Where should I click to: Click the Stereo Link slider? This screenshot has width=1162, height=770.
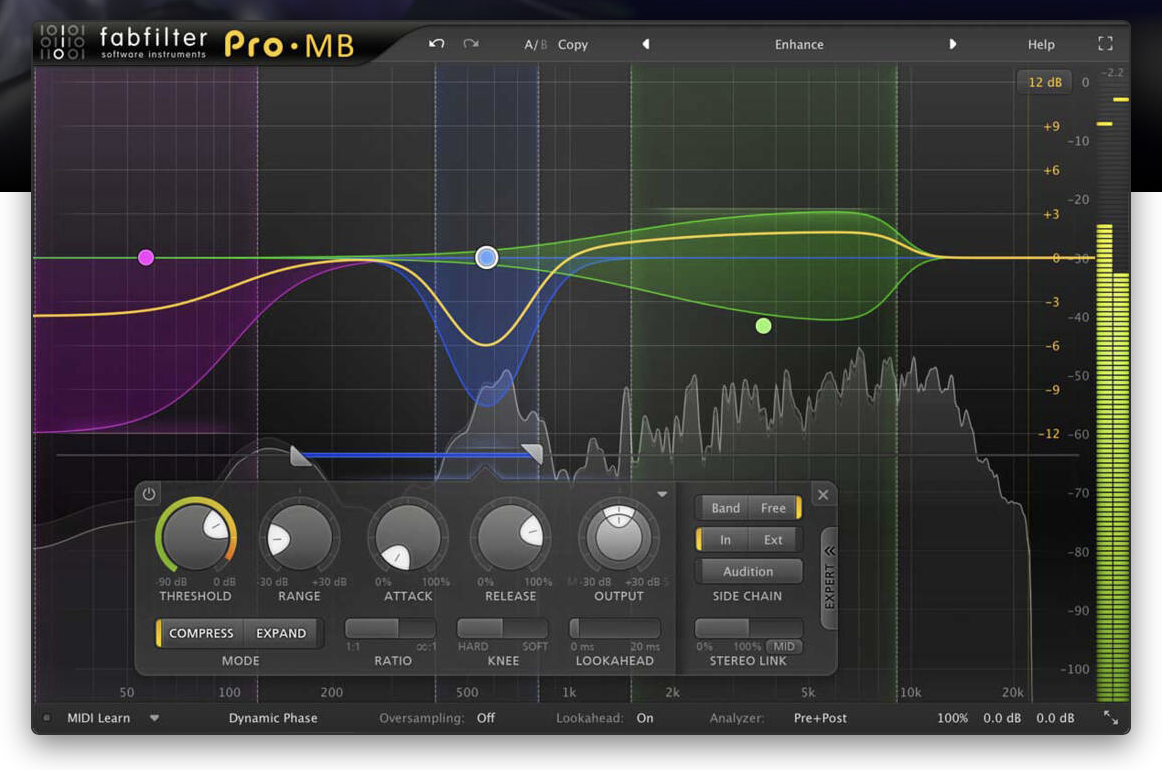click(x=748, y=628)
